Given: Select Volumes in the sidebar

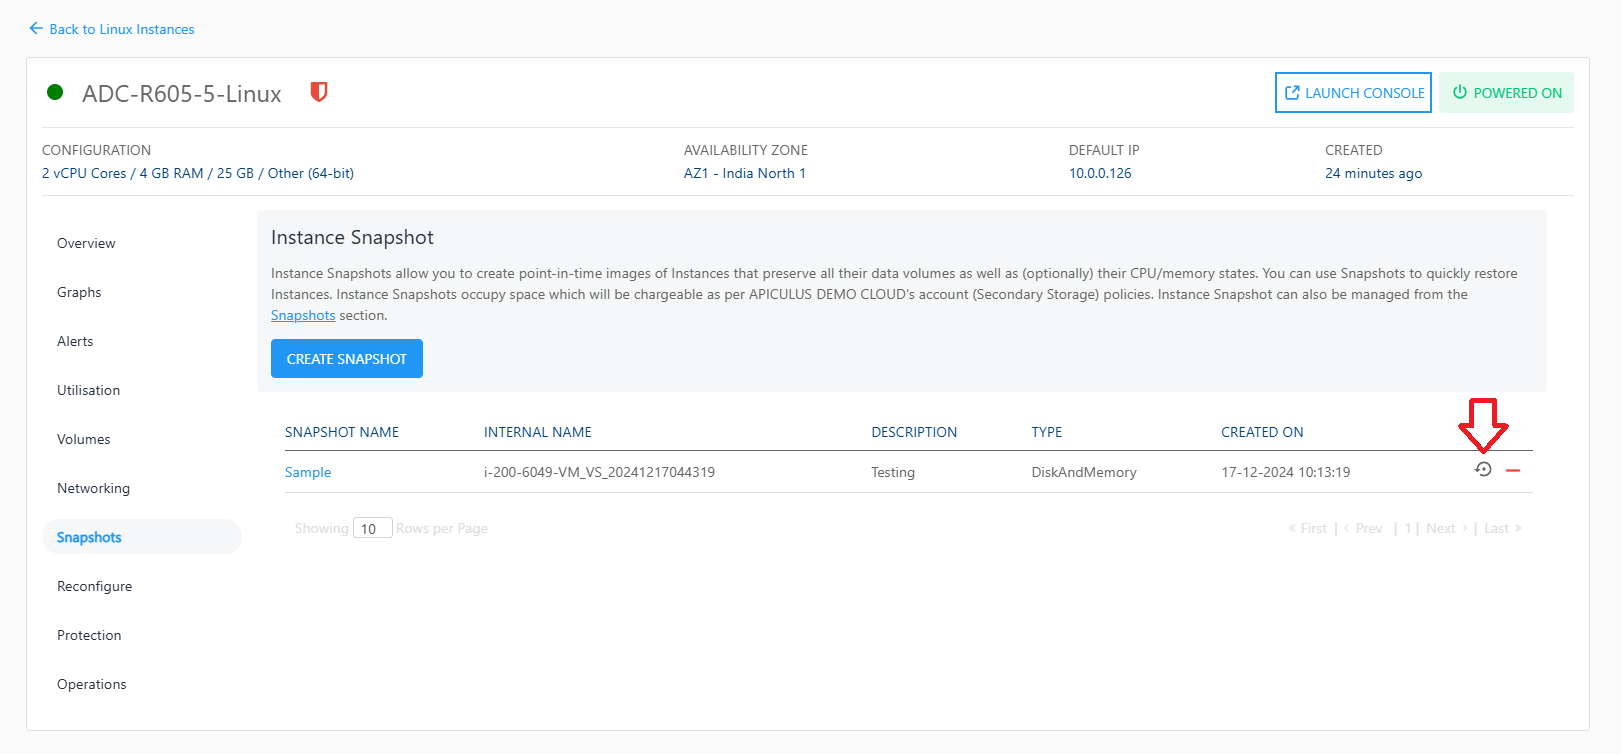Looking at the screenshot, I should (84, 439).
